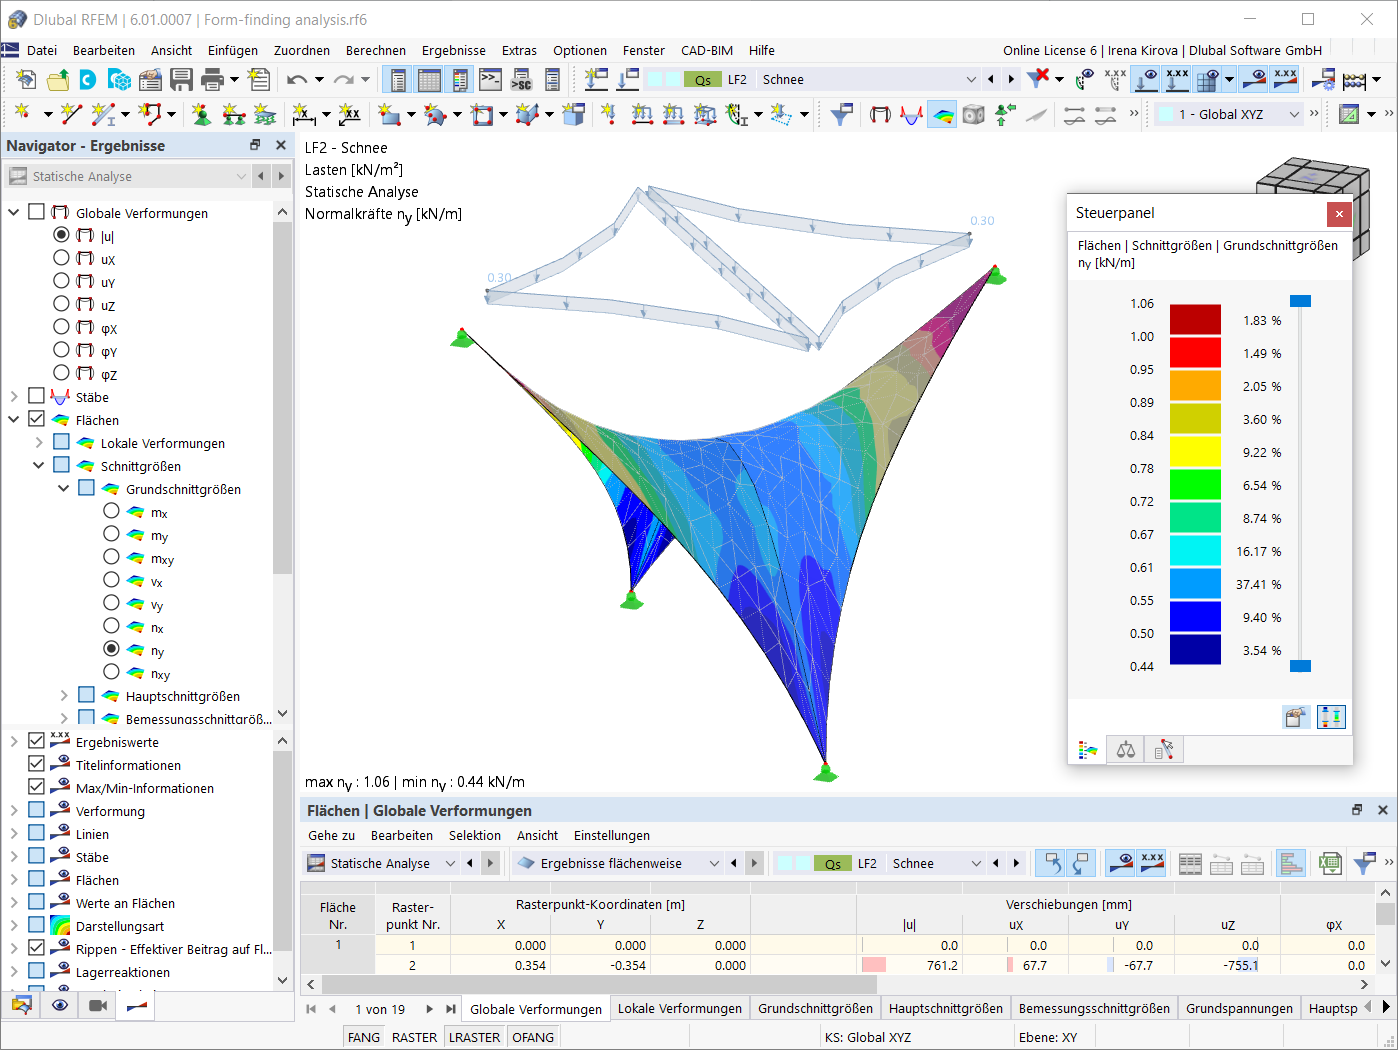1400x1050 pixels.
Task: Close the Steuerpanel
Action: click(1339, 213)
